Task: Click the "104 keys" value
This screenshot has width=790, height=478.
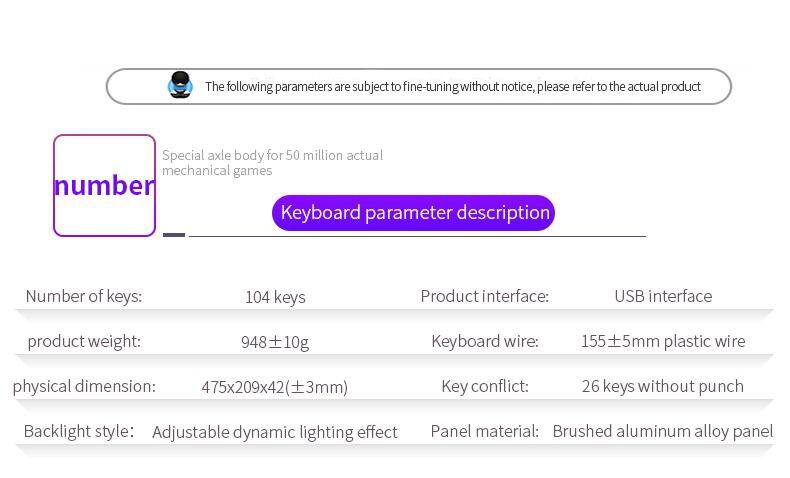Action: 275,297
